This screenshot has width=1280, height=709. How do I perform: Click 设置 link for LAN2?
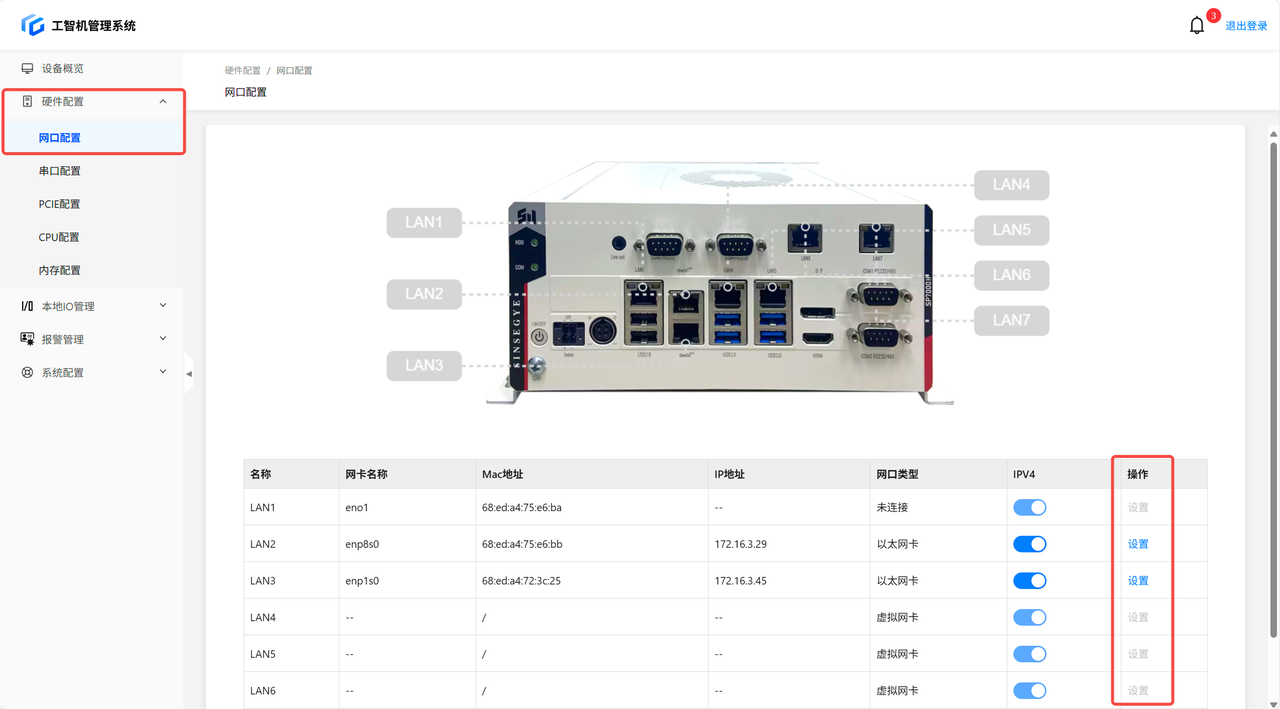(x=1138, y=544)
